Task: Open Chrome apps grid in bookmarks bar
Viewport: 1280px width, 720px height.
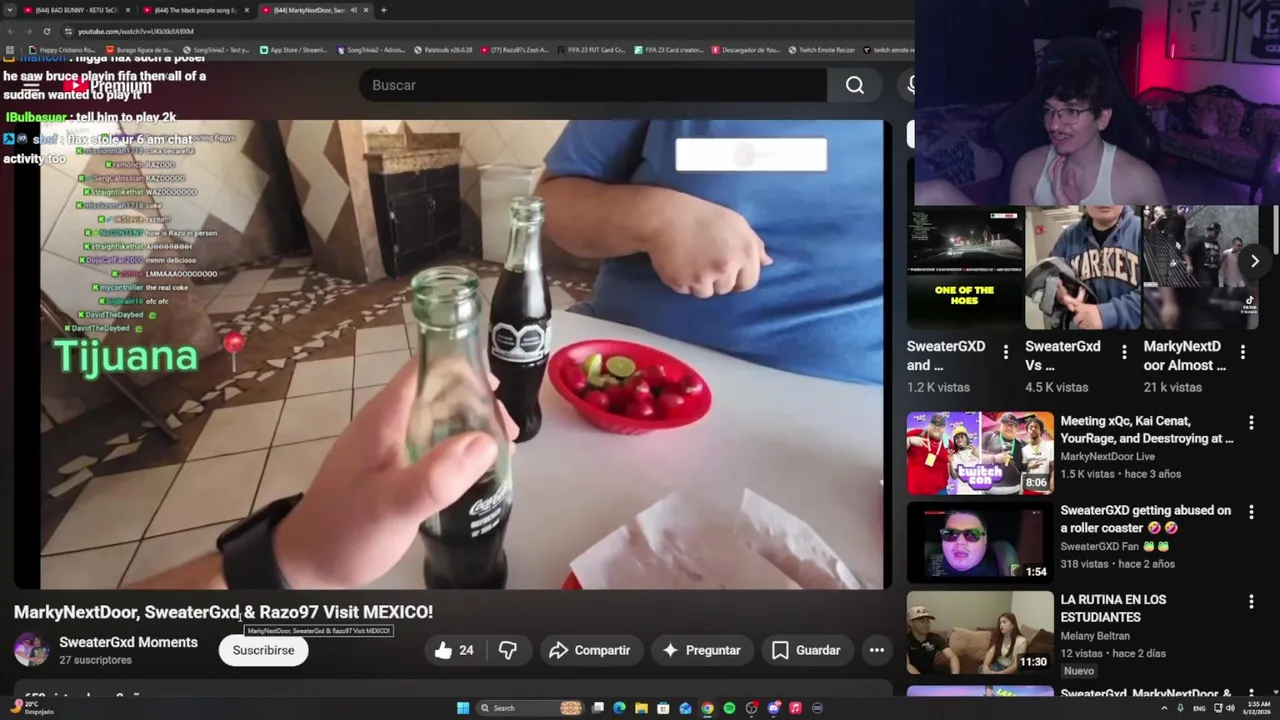Action: click(11, 49)
